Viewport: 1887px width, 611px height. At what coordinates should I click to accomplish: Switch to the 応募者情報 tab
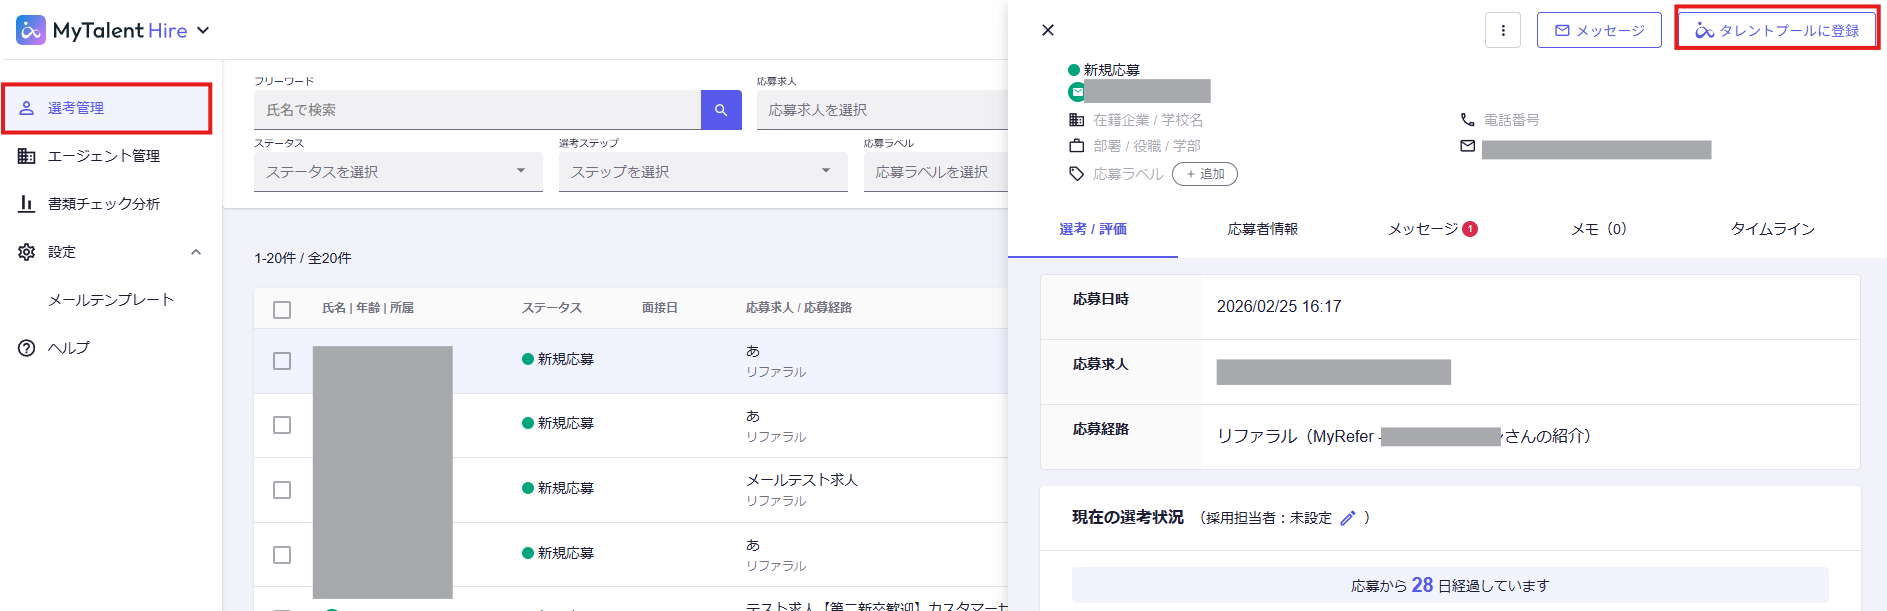(1262, 229)
